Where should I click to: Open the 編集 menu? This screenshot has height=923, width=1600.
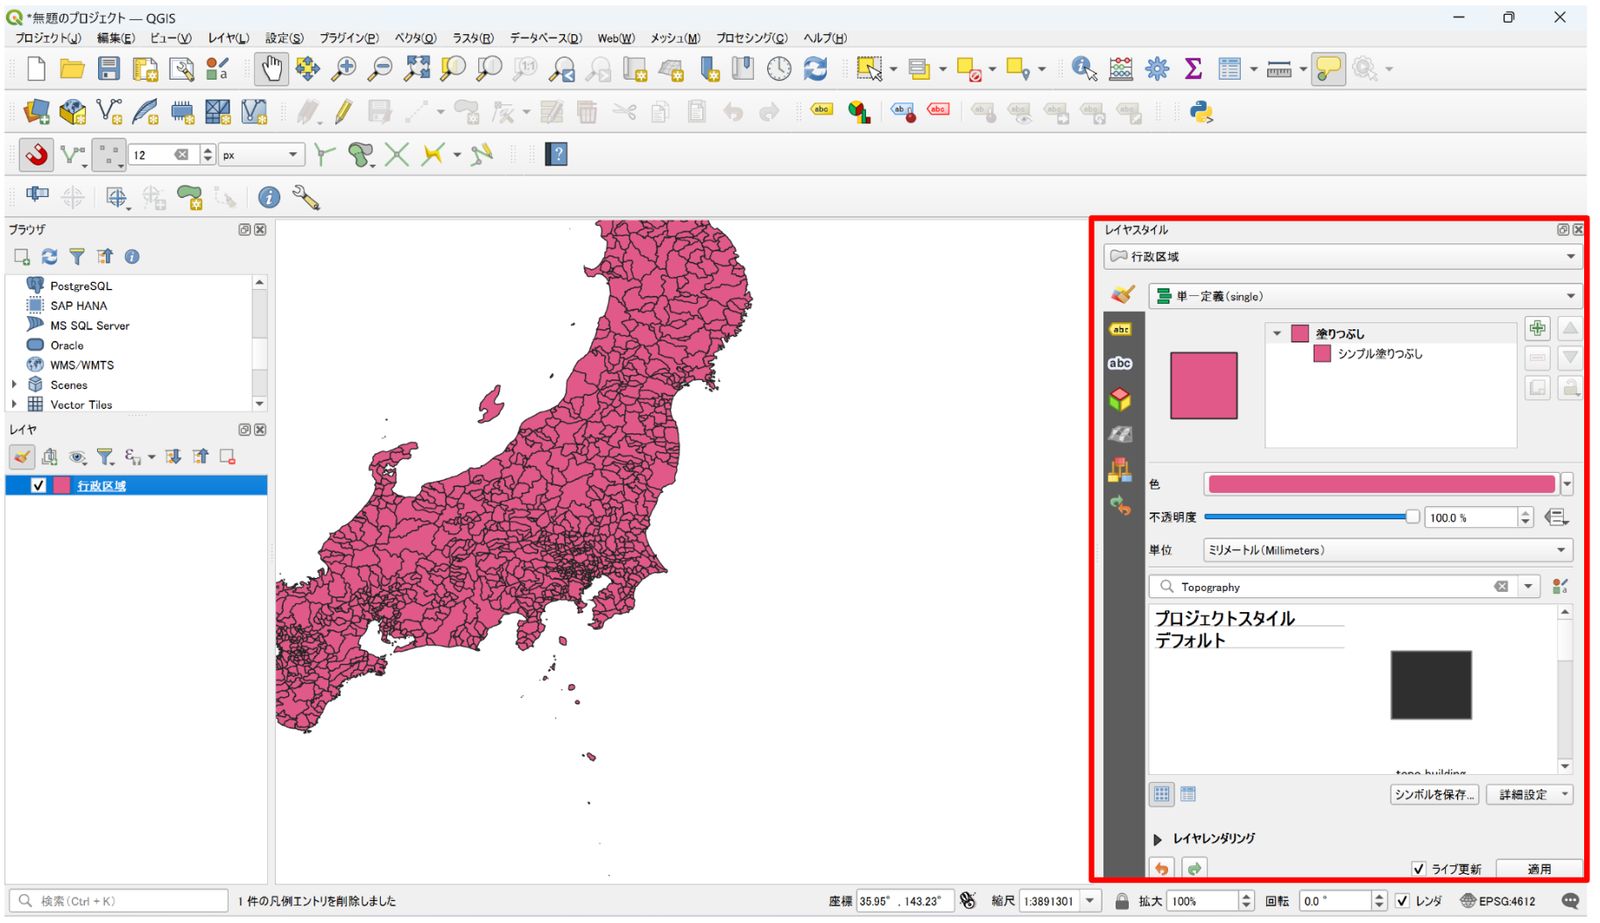tap(115, 38)
